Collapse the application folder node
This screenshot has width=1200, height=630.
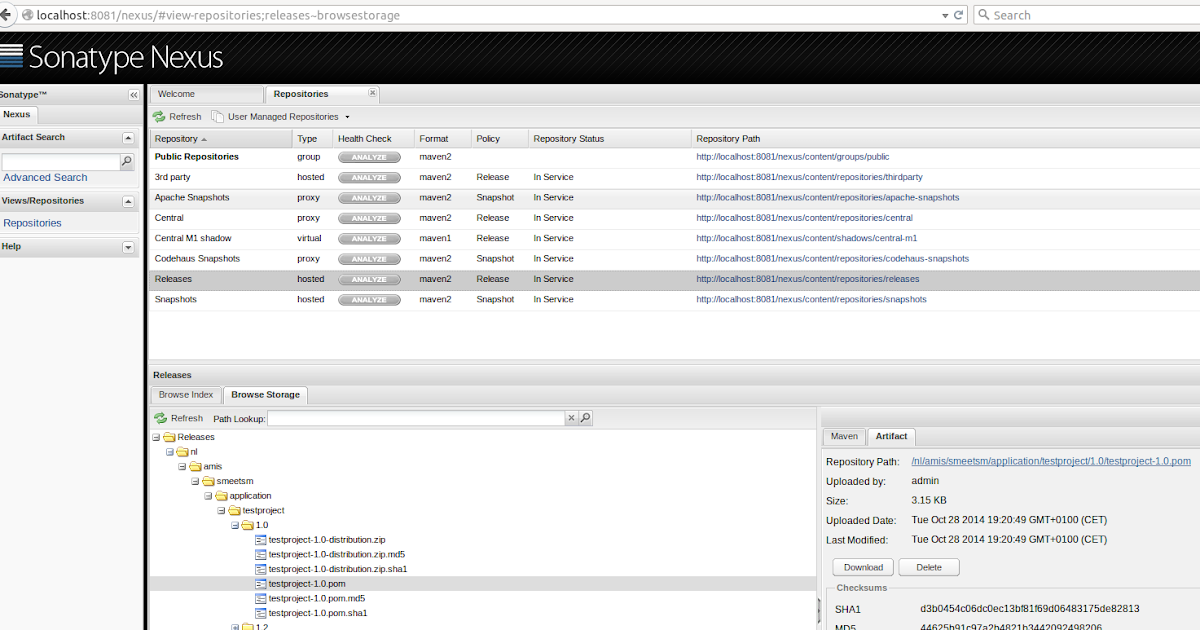209,496
